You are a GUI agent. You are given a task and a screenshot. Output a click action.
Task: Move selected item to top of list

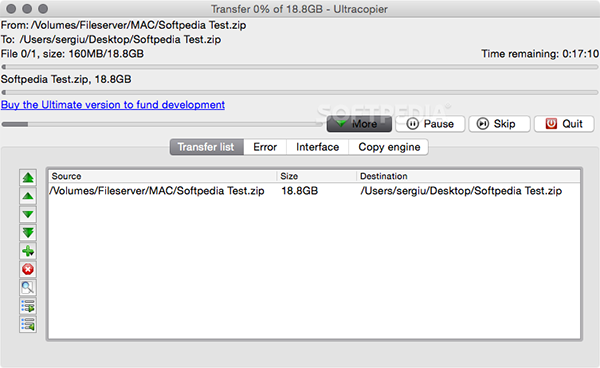pos(28,178)
